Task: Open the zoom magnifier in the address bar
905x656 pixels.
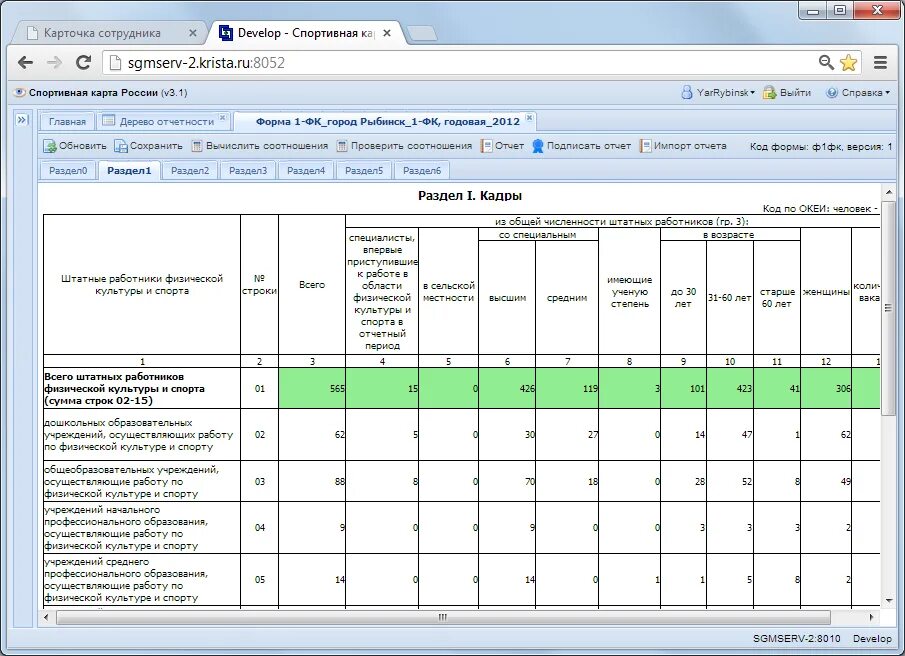Action: 827,62
